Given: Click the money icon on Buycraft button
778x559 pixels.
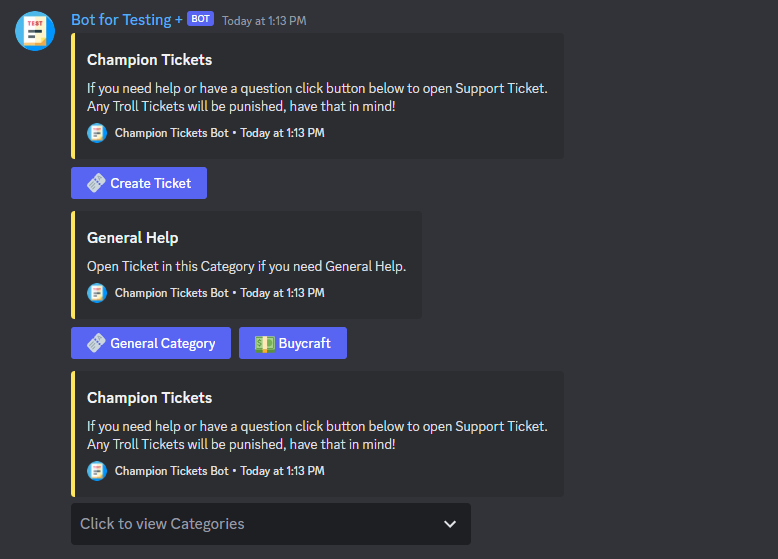Looking at the screenshot, I should tap(264, 343).
